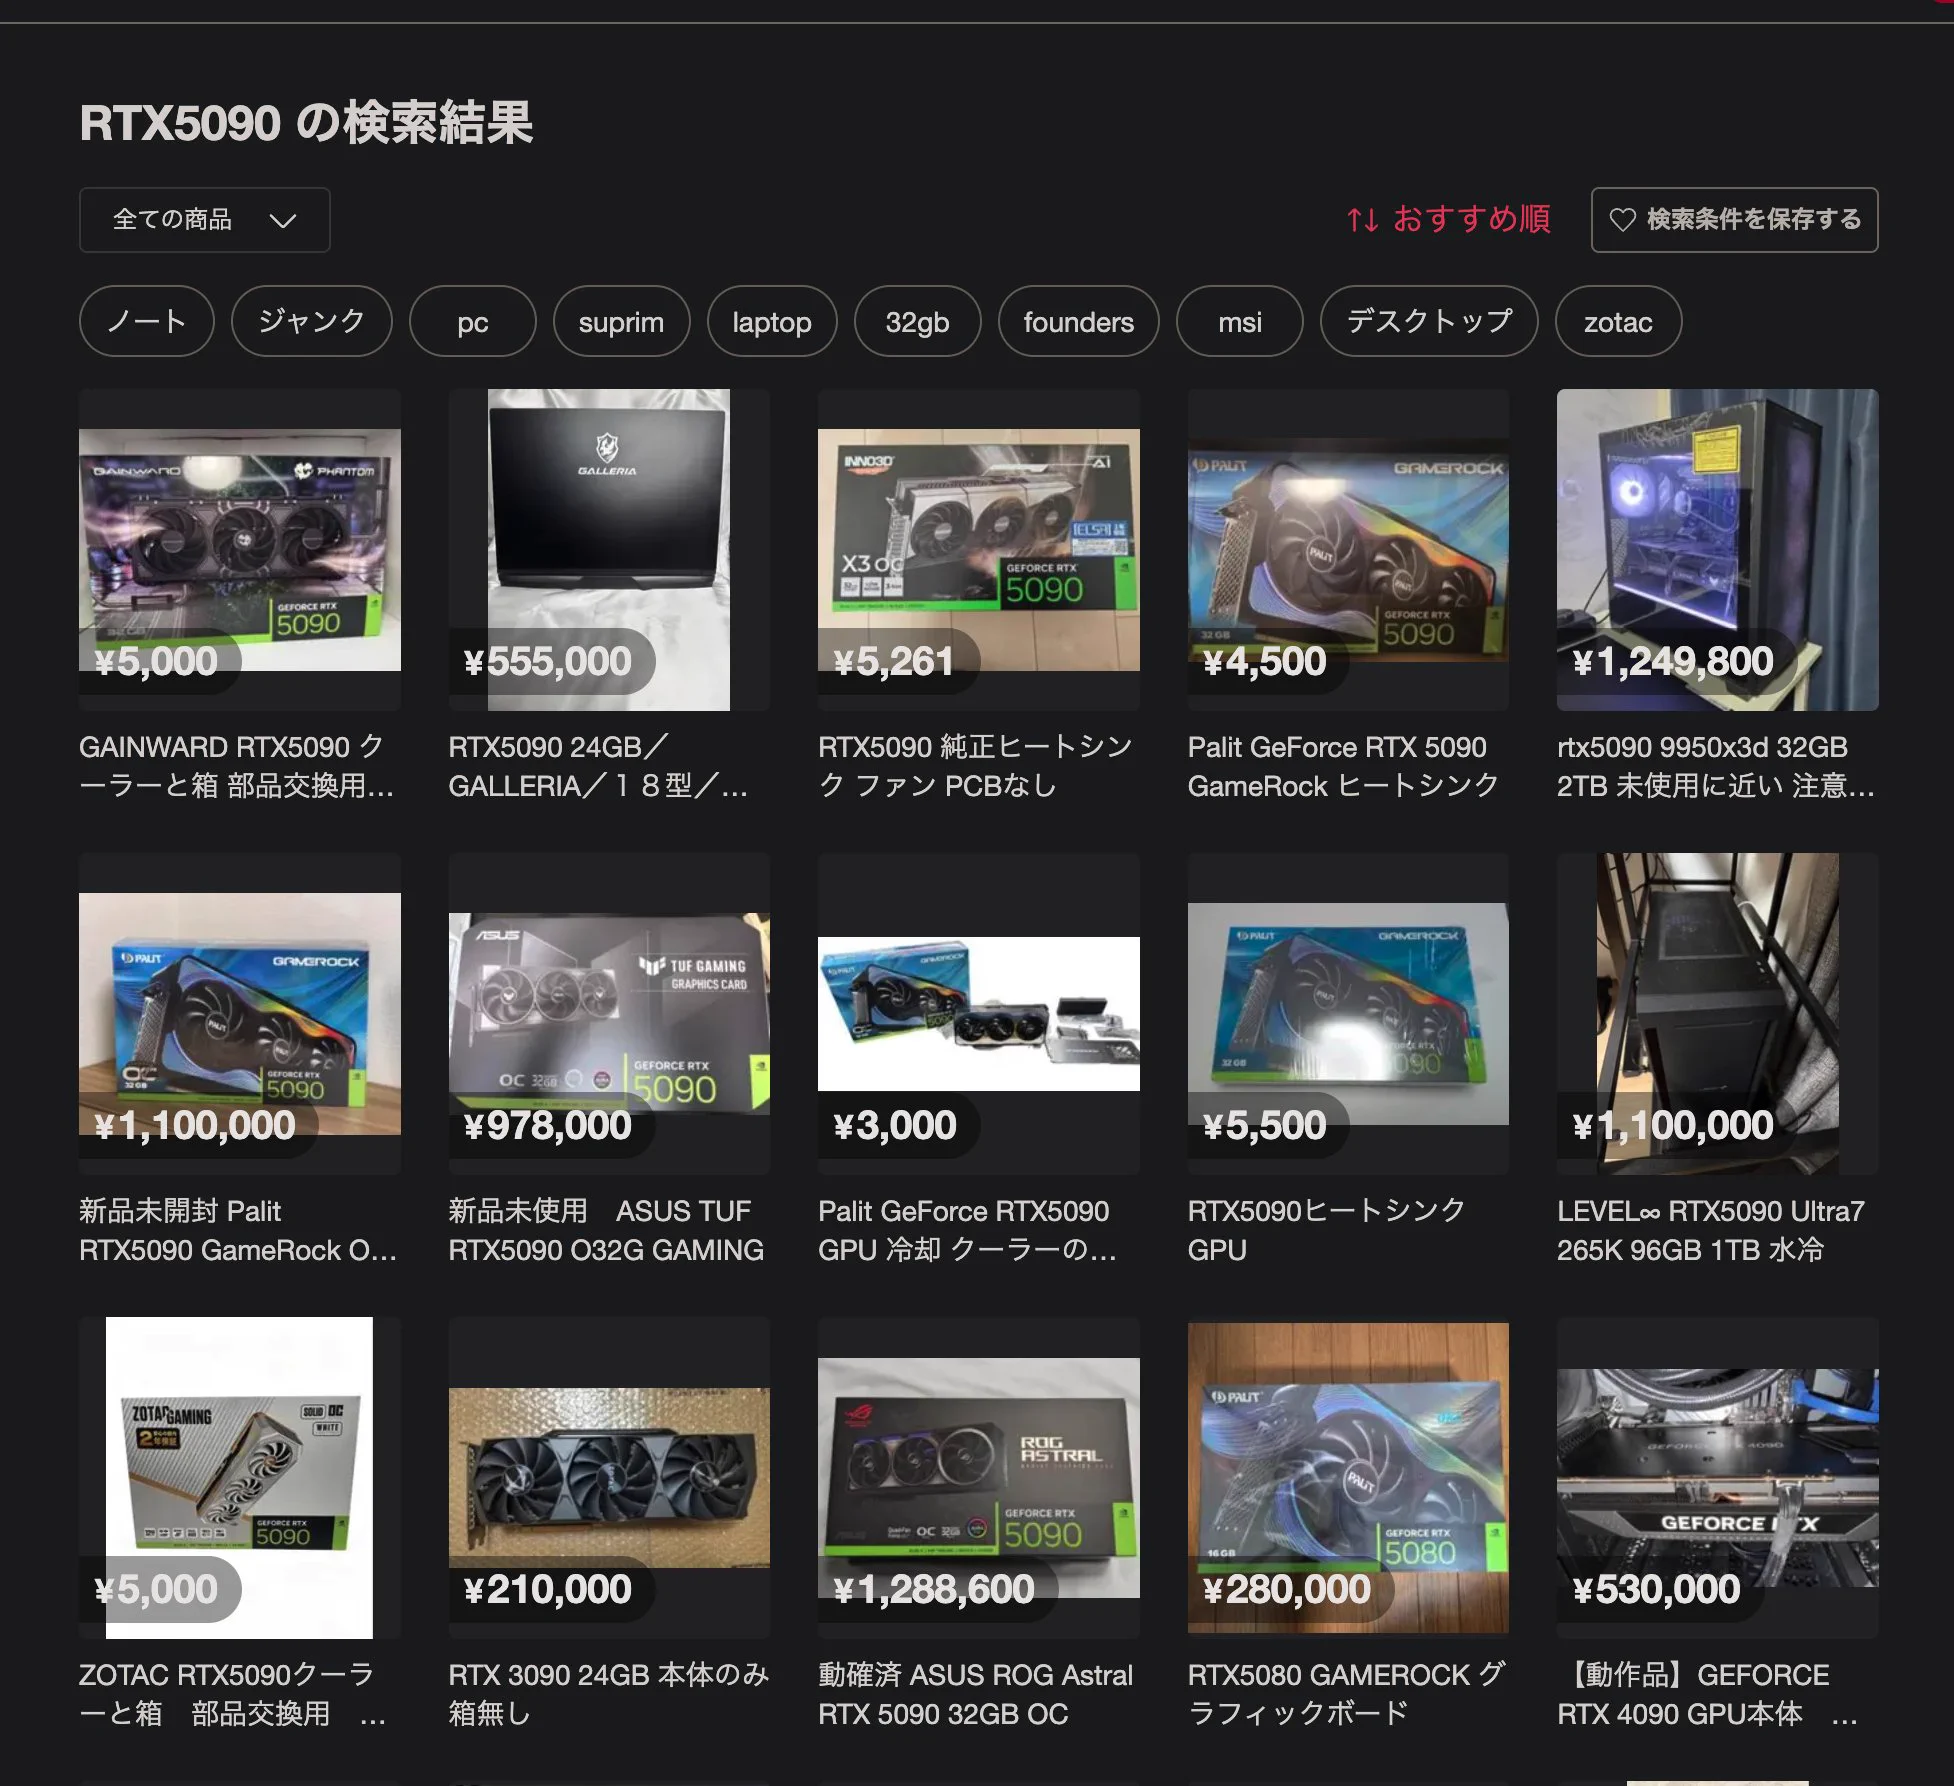Image resolution: width=1954 pixels, height=1786 pixels.
Task: Open RTX 3090 ¥210,000 card thumbnail
Action: coord(609,1478)
